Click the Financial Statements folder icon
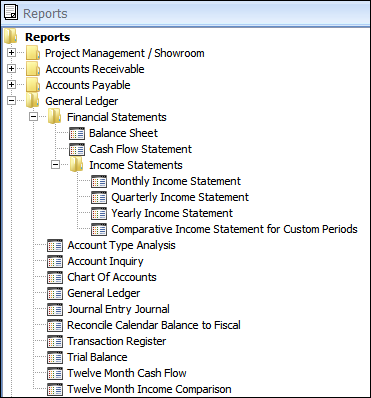Image resolution: width=371 pixels, height=398 pixels. pos(55,117)
